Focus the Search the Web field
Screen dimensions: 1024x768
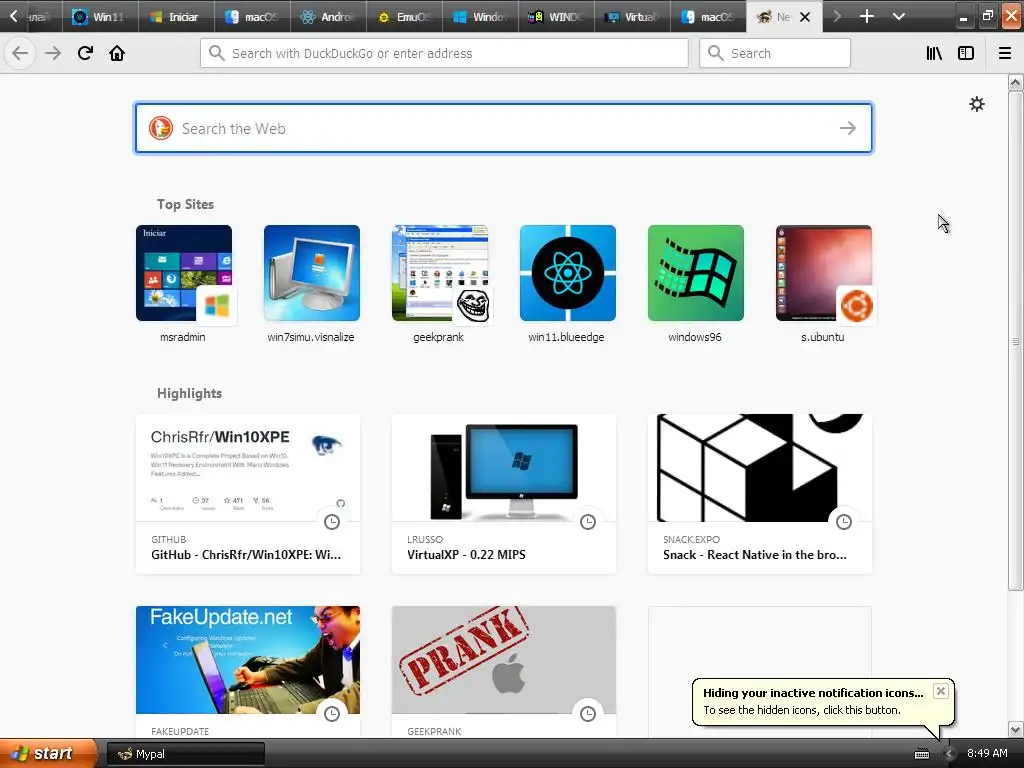(x=504, y=128)
